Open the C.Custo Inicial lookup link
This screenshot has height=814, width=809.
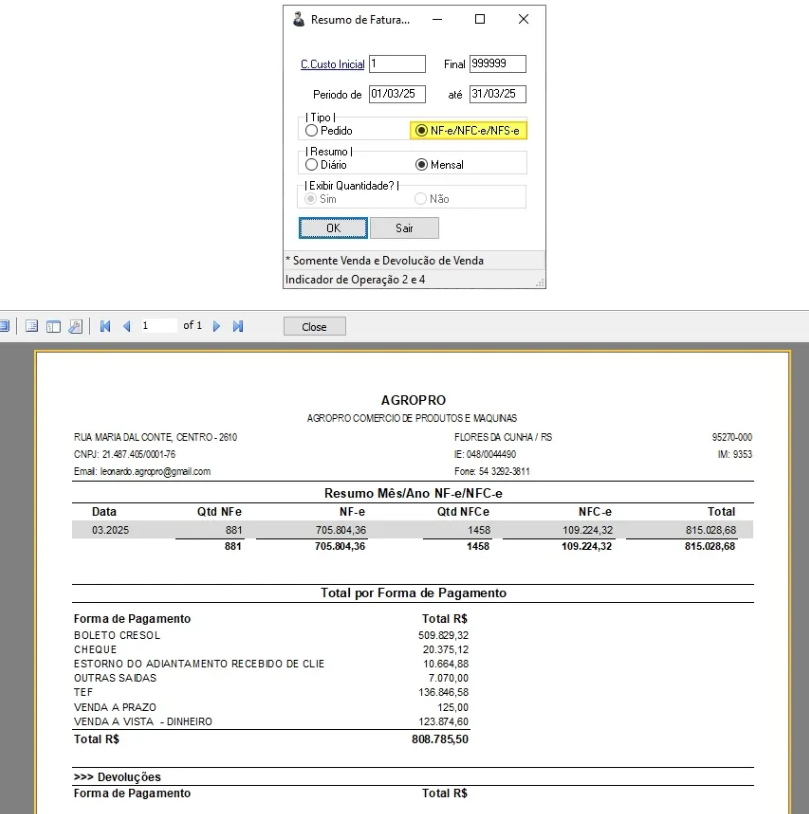pos(332,64)
